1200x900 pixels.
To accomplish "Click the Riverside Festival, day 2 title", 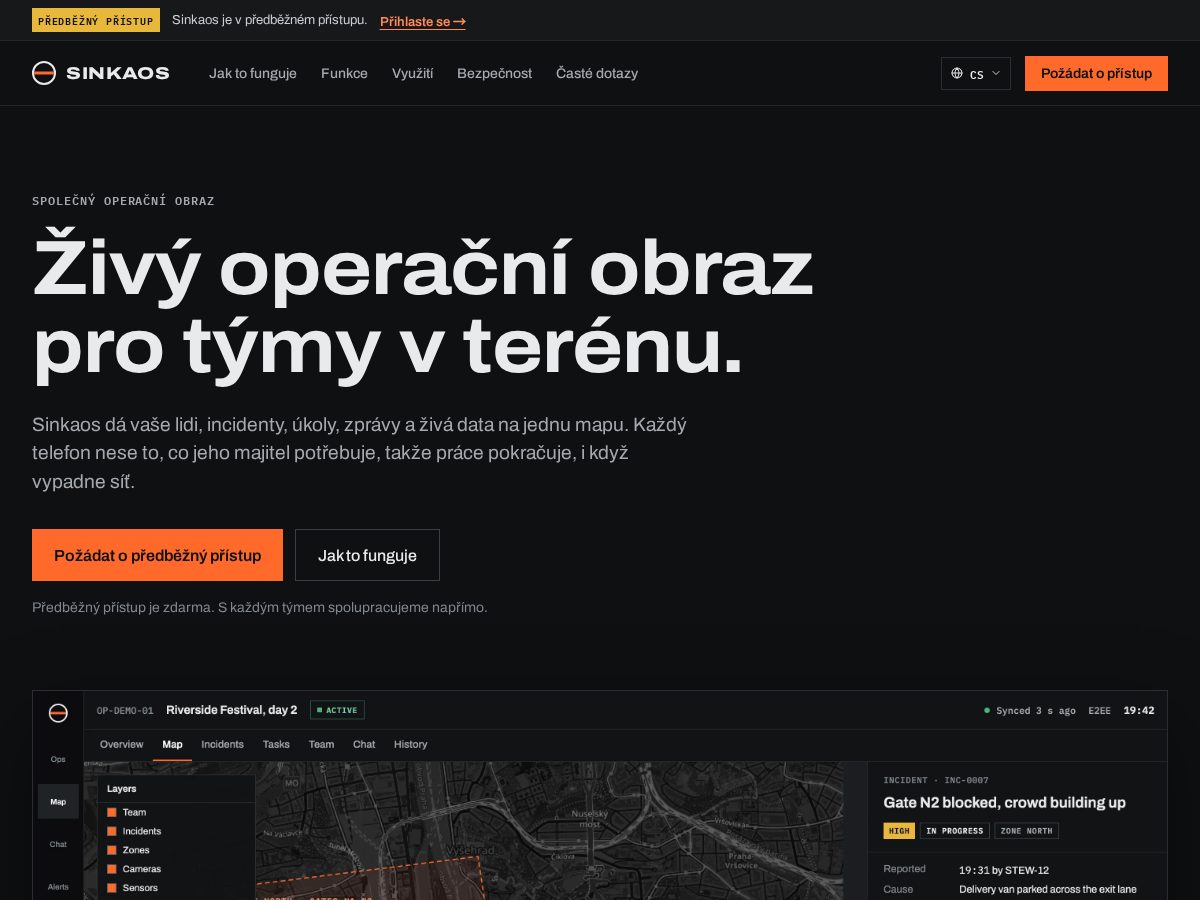I will [x=231, y=710].
